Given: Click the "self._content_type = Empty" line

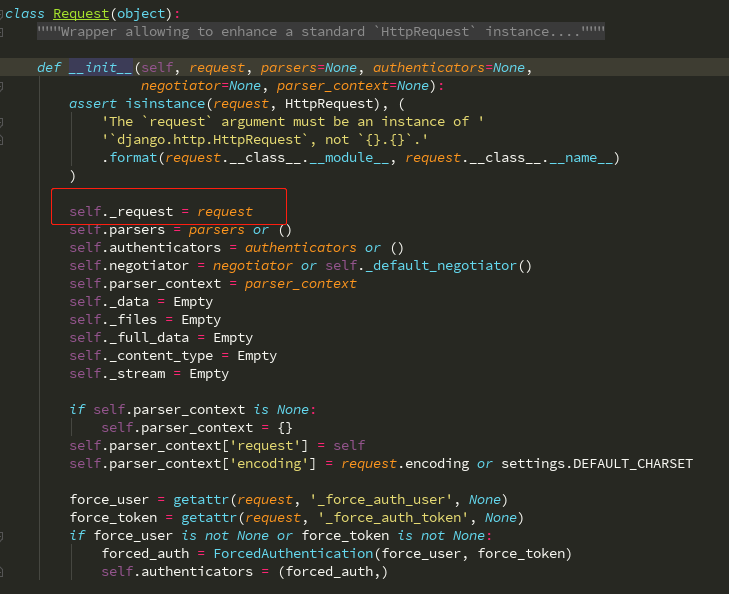Looking at the screenshot, I should [x=173, y=356].
